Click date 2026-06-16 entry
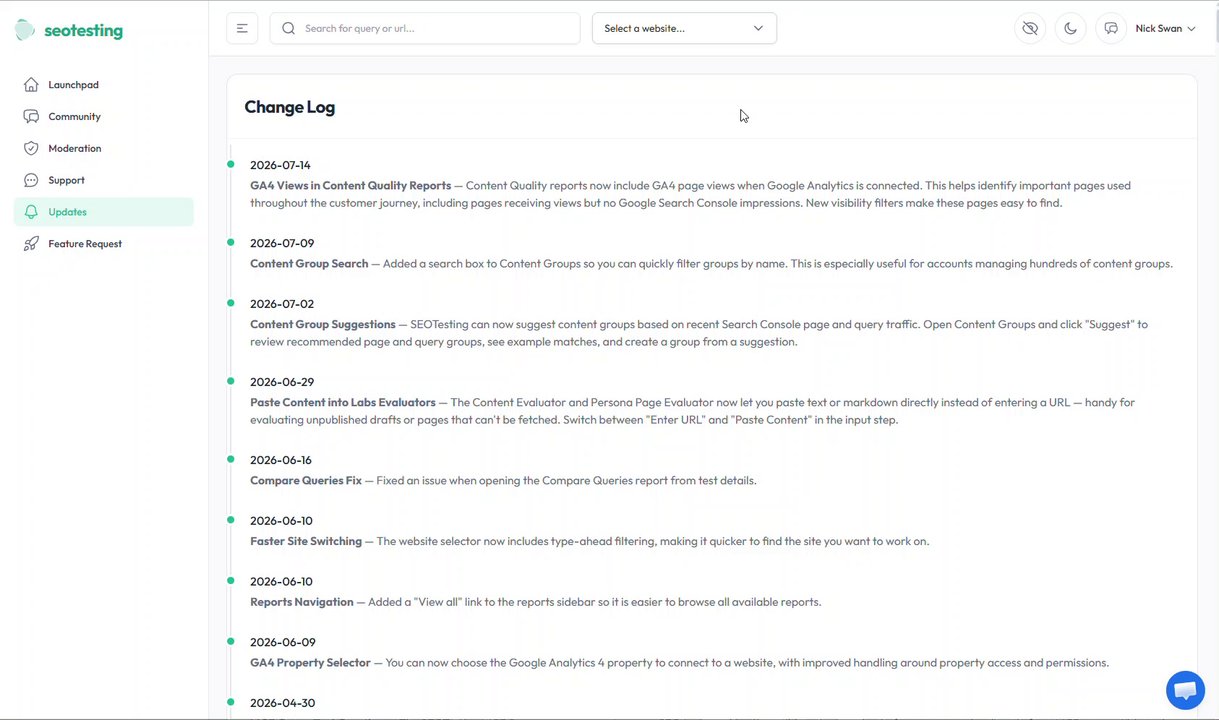This screenshot has width=1219, height=720. (281, 460)
